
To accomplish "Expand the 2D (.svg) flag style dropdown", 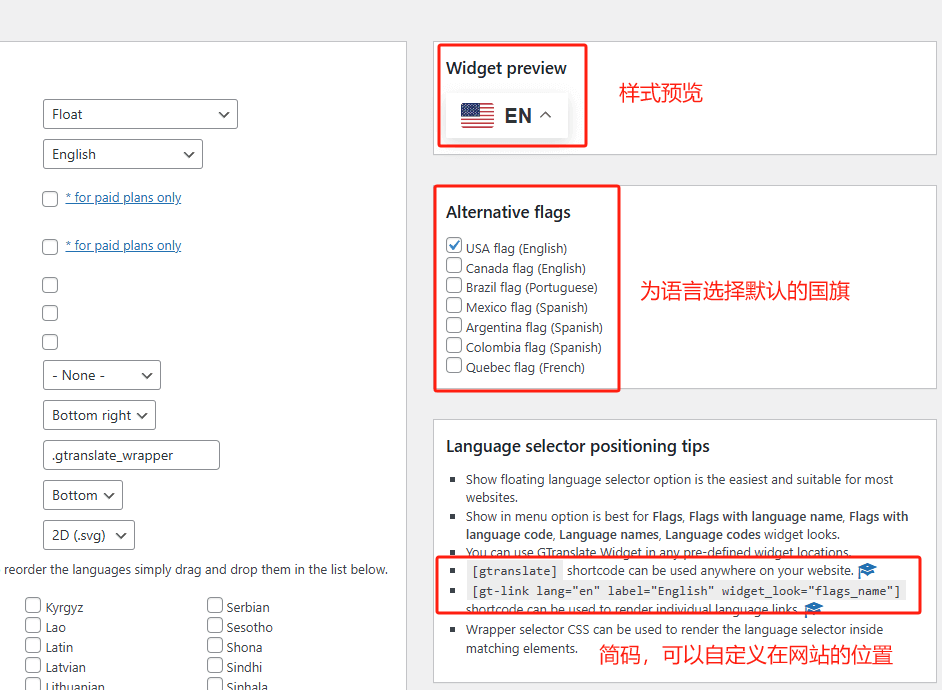I will pos(88,535).
